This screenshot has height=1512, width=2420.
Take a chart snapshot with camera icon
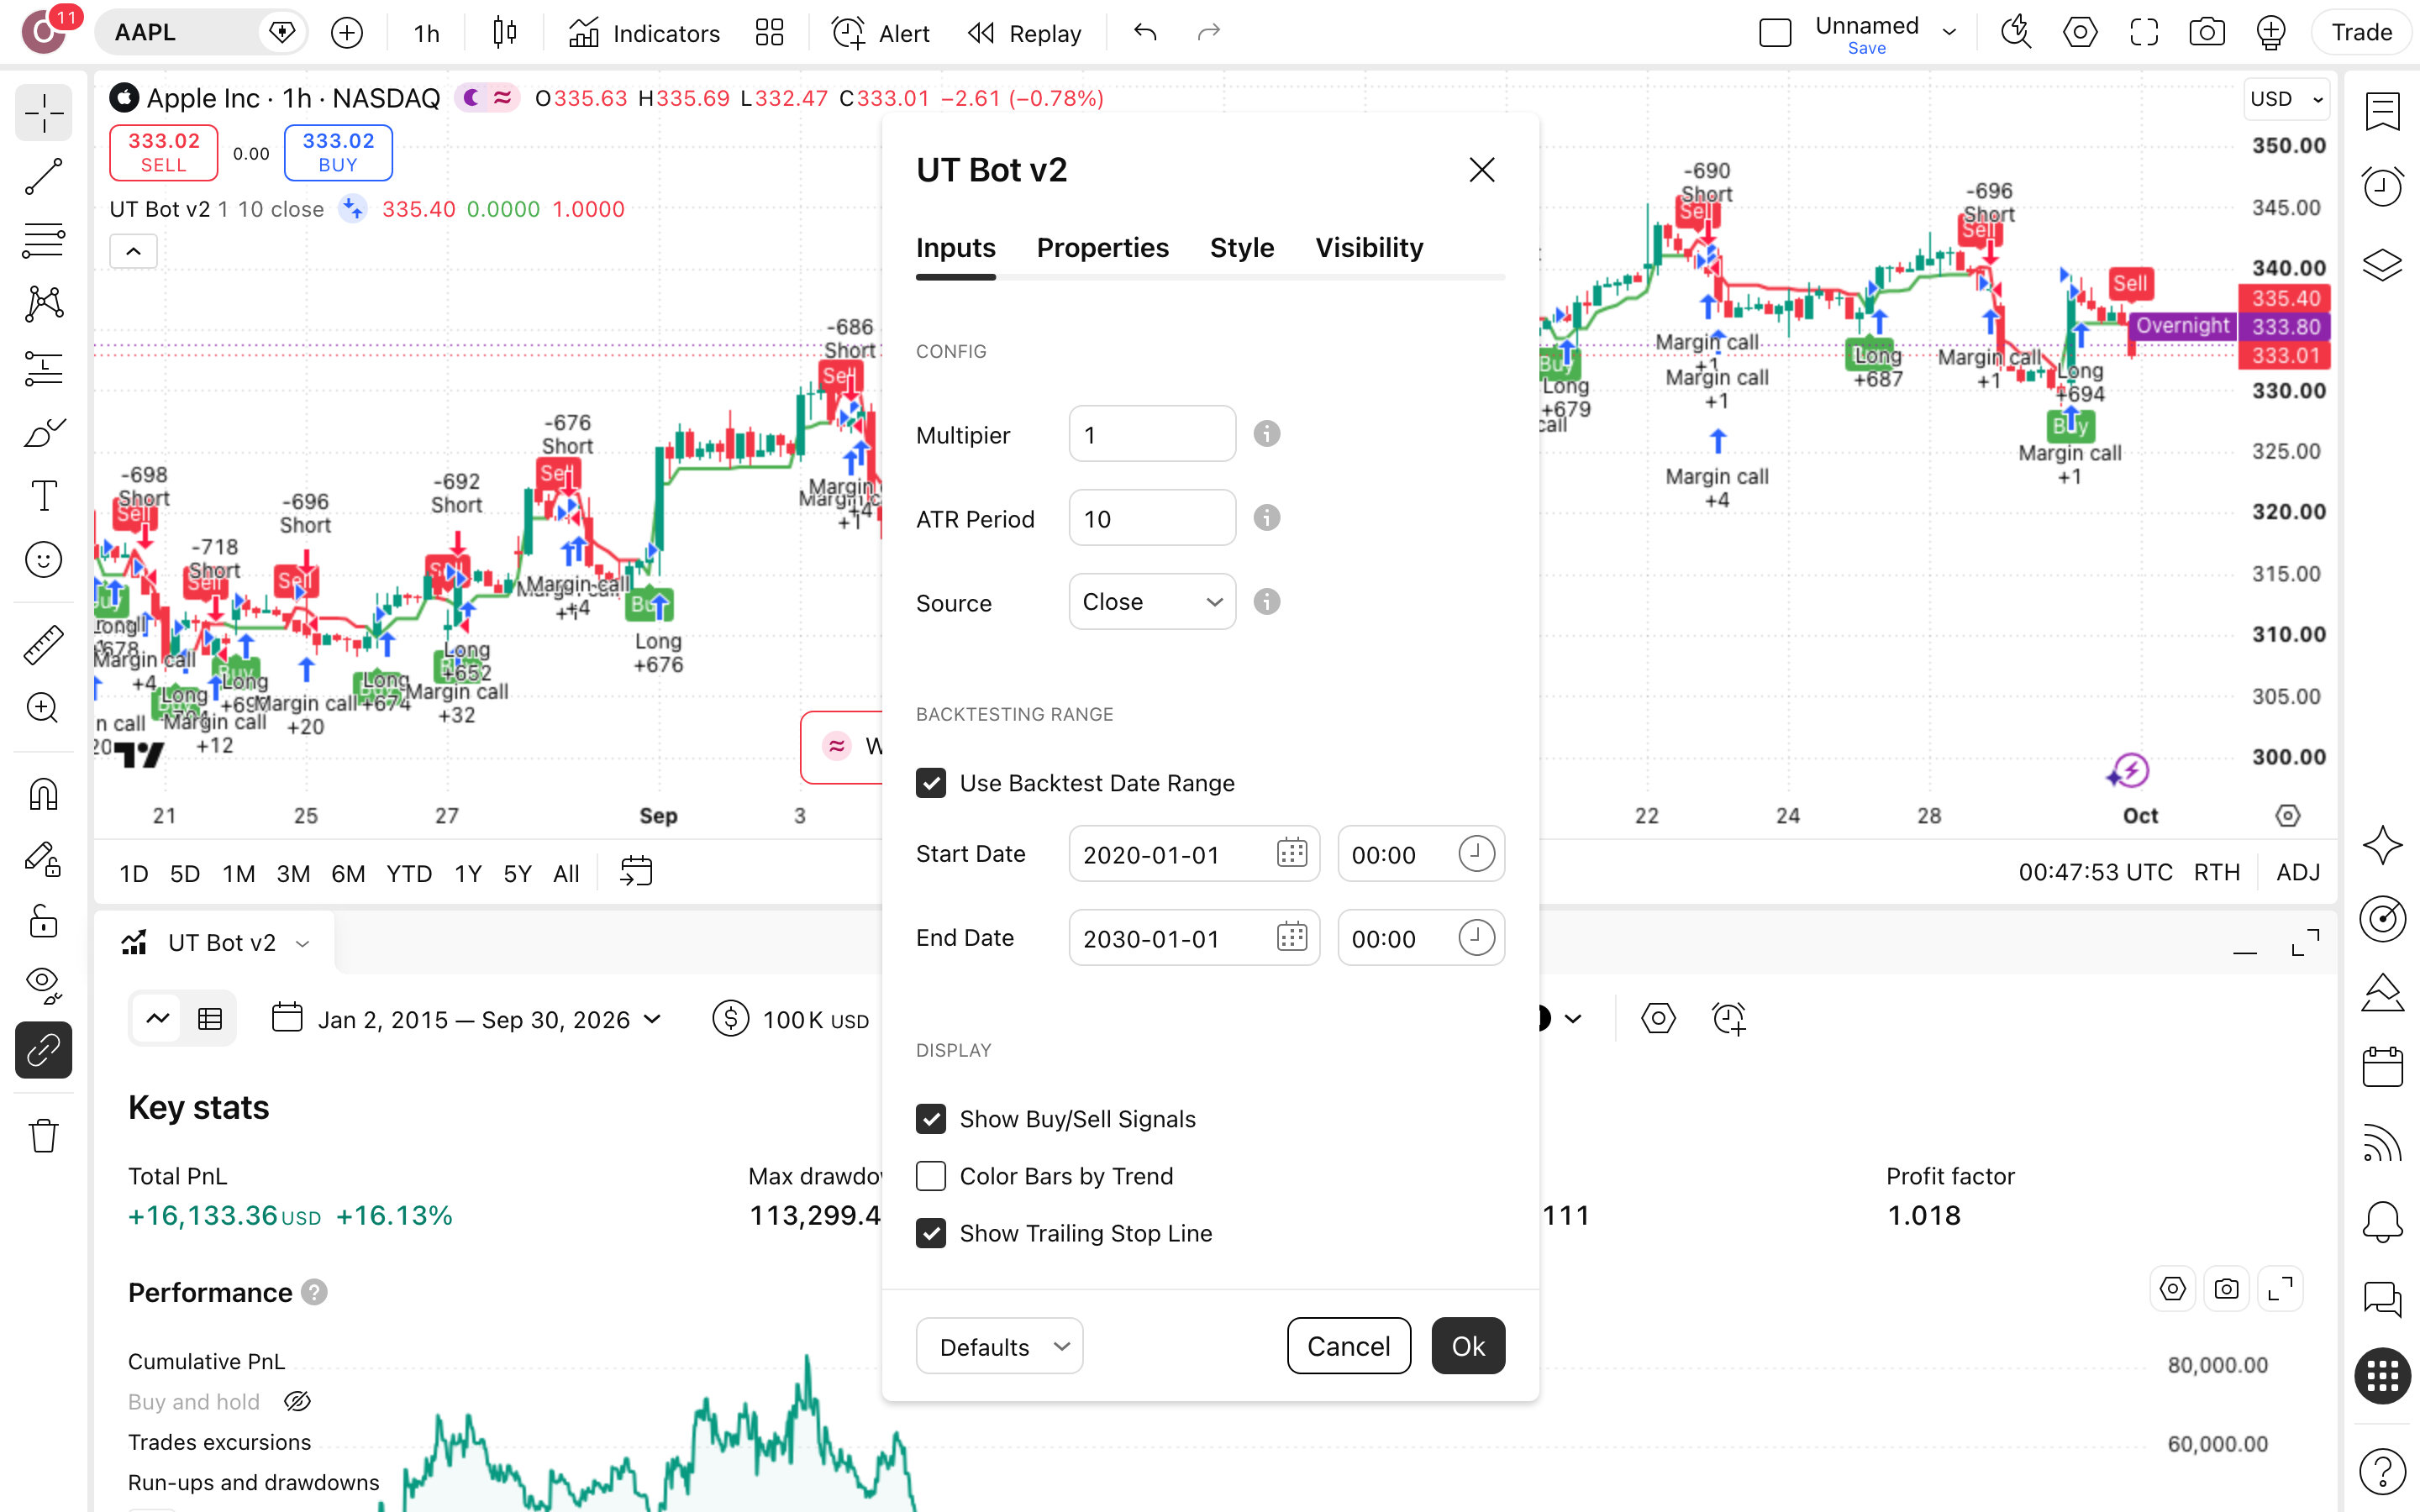pos(2206,33)
